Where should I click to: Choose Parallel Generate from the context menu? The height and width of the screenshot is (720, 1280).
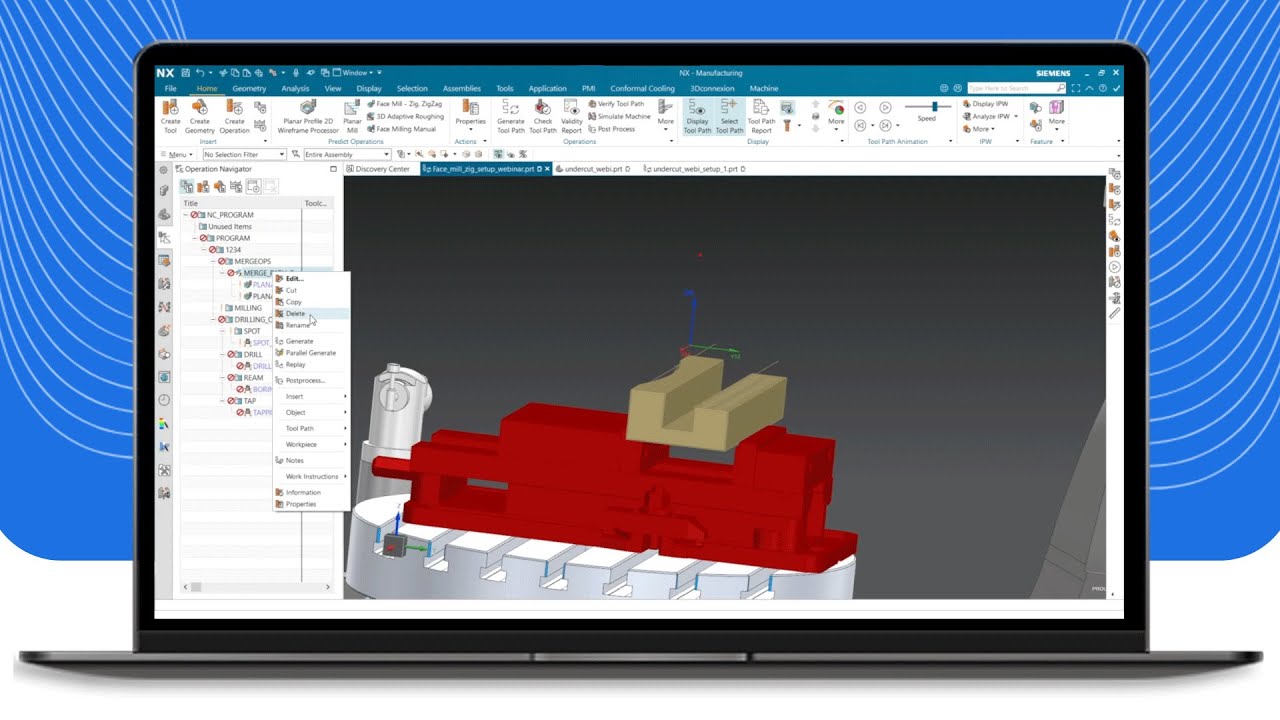click(312, 353)
